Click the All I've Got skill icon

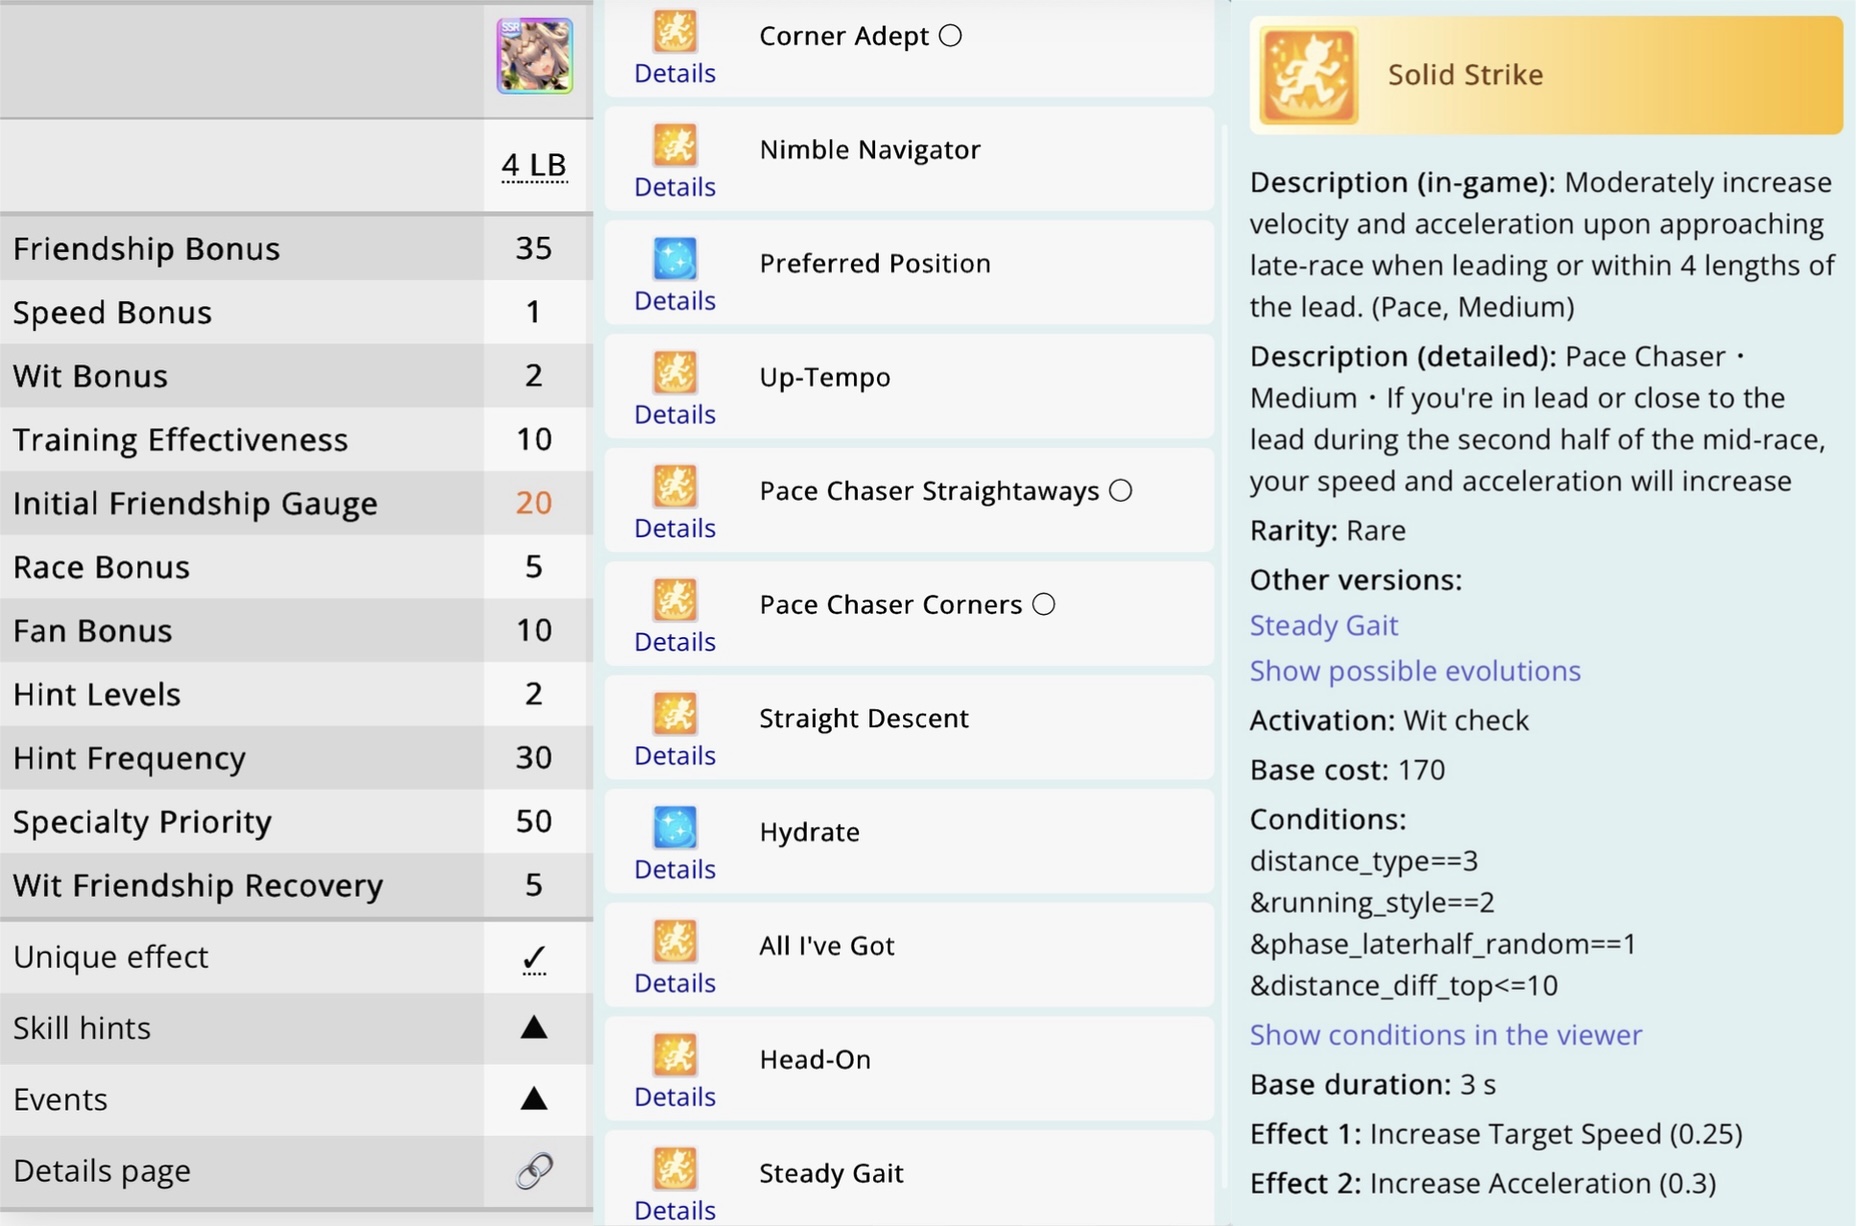pos(675,942)
